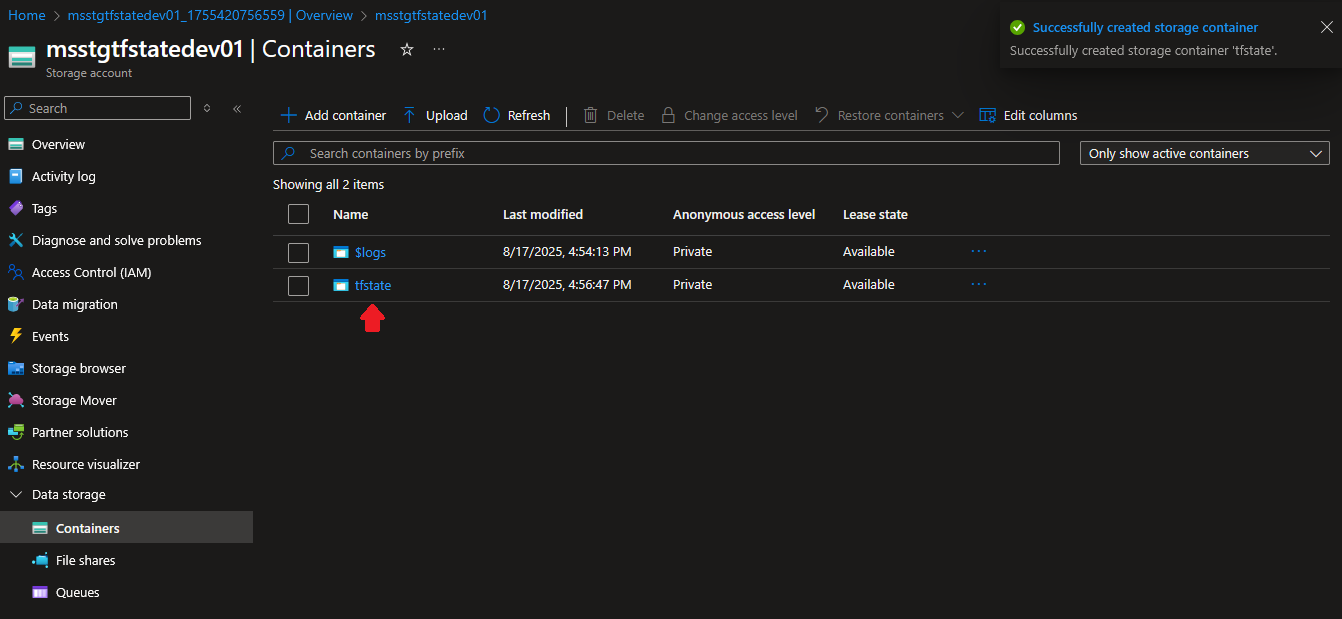This screenshot has width=1342, height=619.
Task: Sort by Last modified column header
Action: [x=543, y=214]
